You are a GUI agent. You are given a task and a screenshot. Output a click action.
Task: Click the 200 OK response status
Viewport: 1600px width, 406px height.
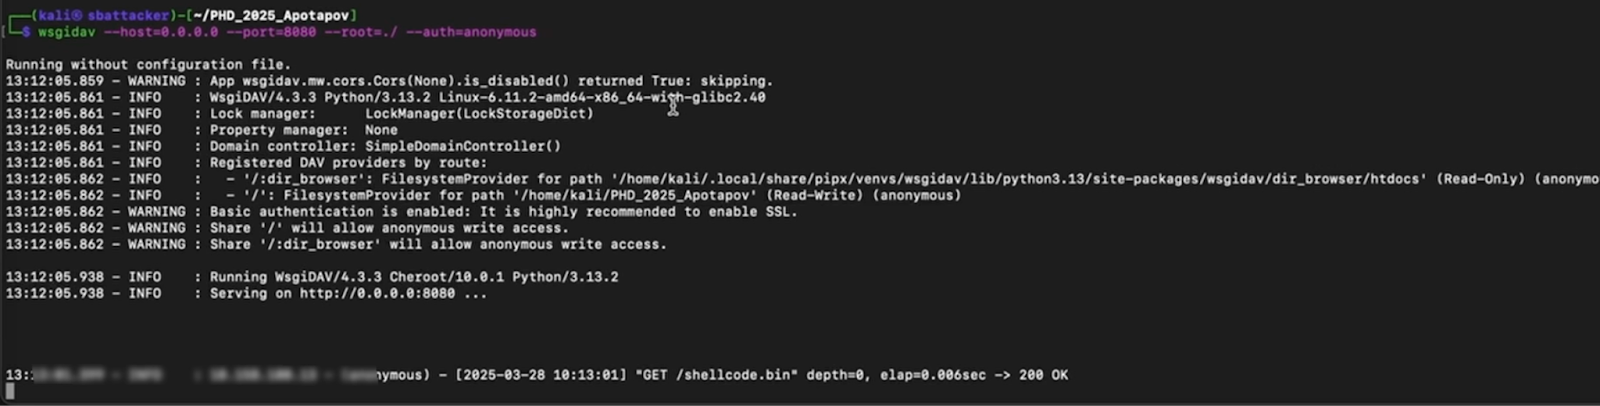click(x=1043, y=375)
